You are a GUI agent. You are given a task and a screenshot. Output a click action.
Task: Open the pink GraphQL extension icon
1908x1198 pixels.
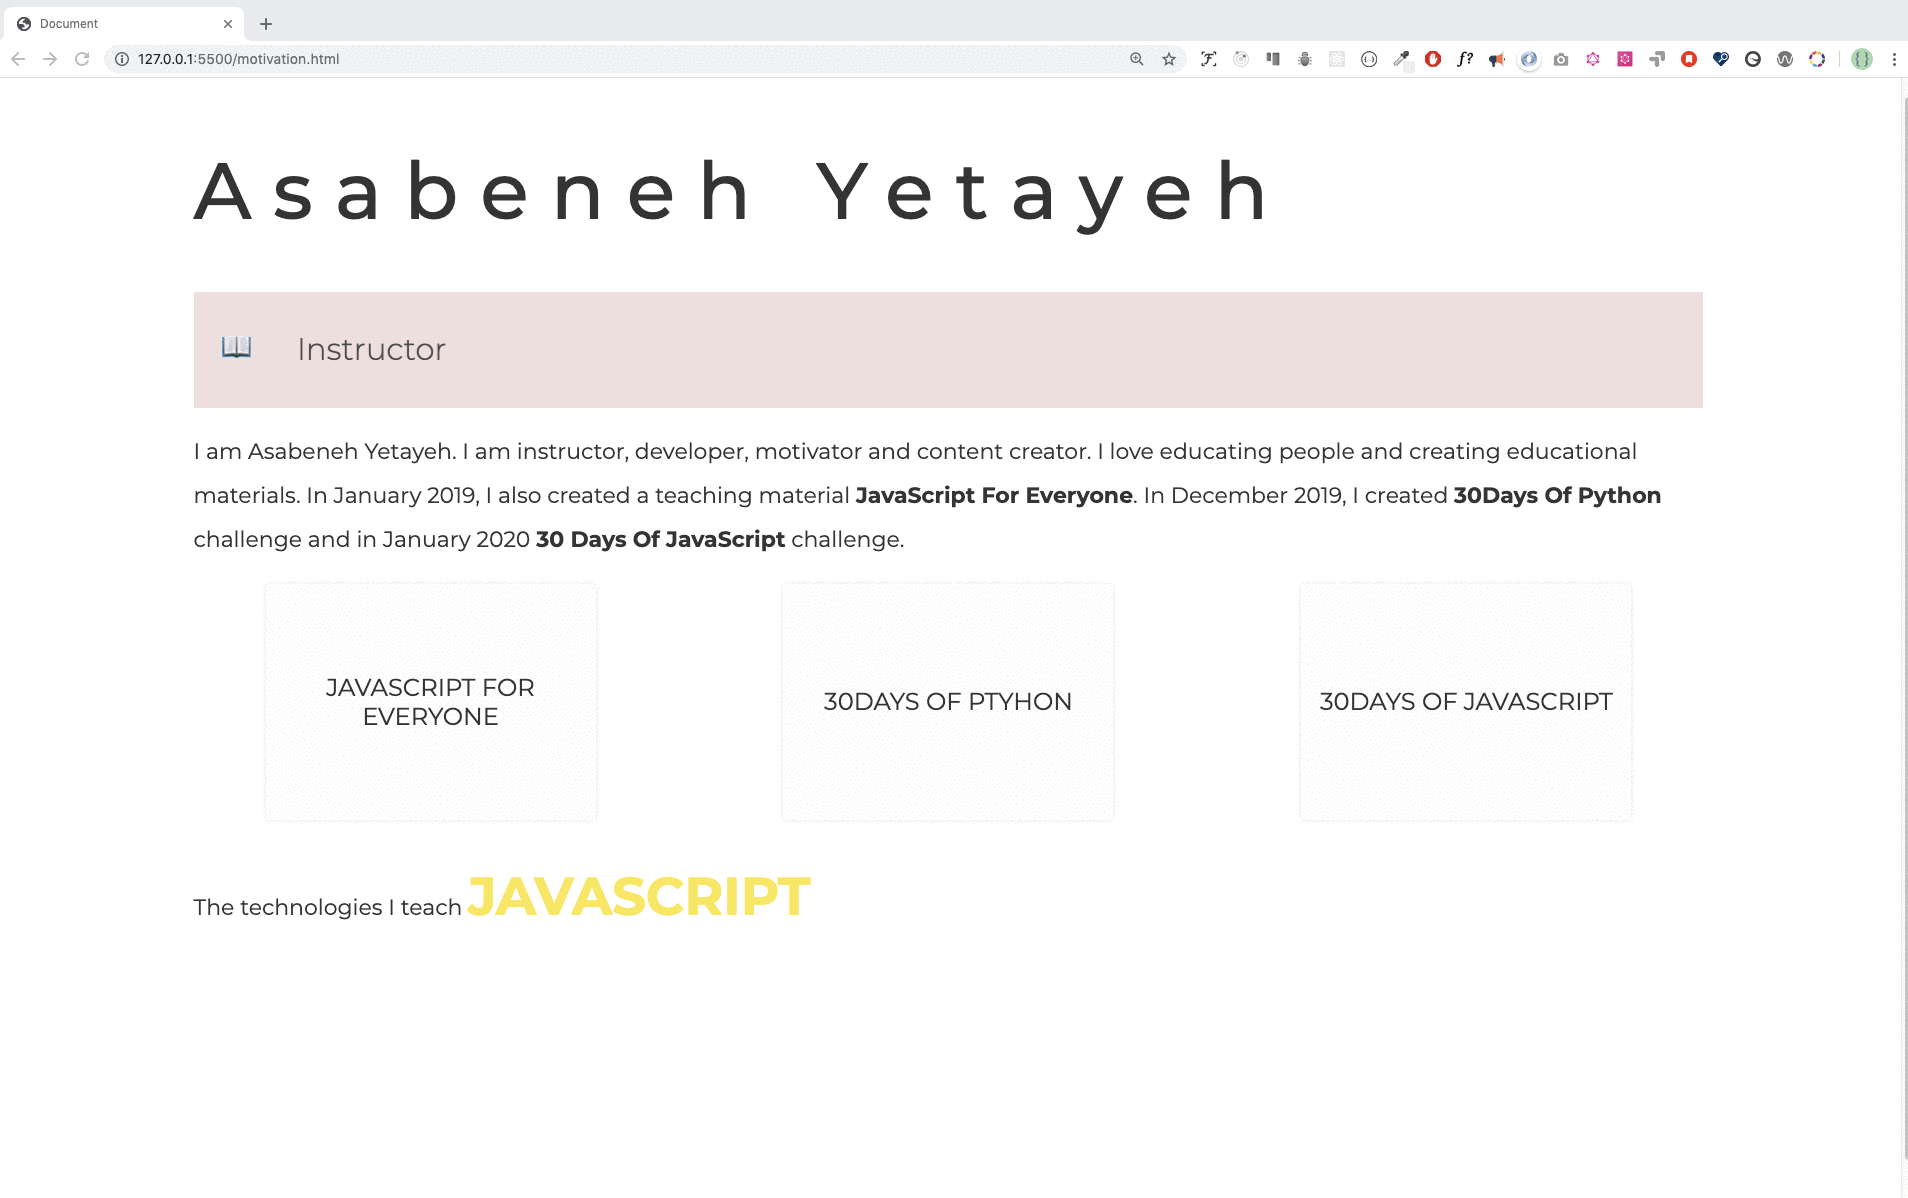pos(1593,59)
